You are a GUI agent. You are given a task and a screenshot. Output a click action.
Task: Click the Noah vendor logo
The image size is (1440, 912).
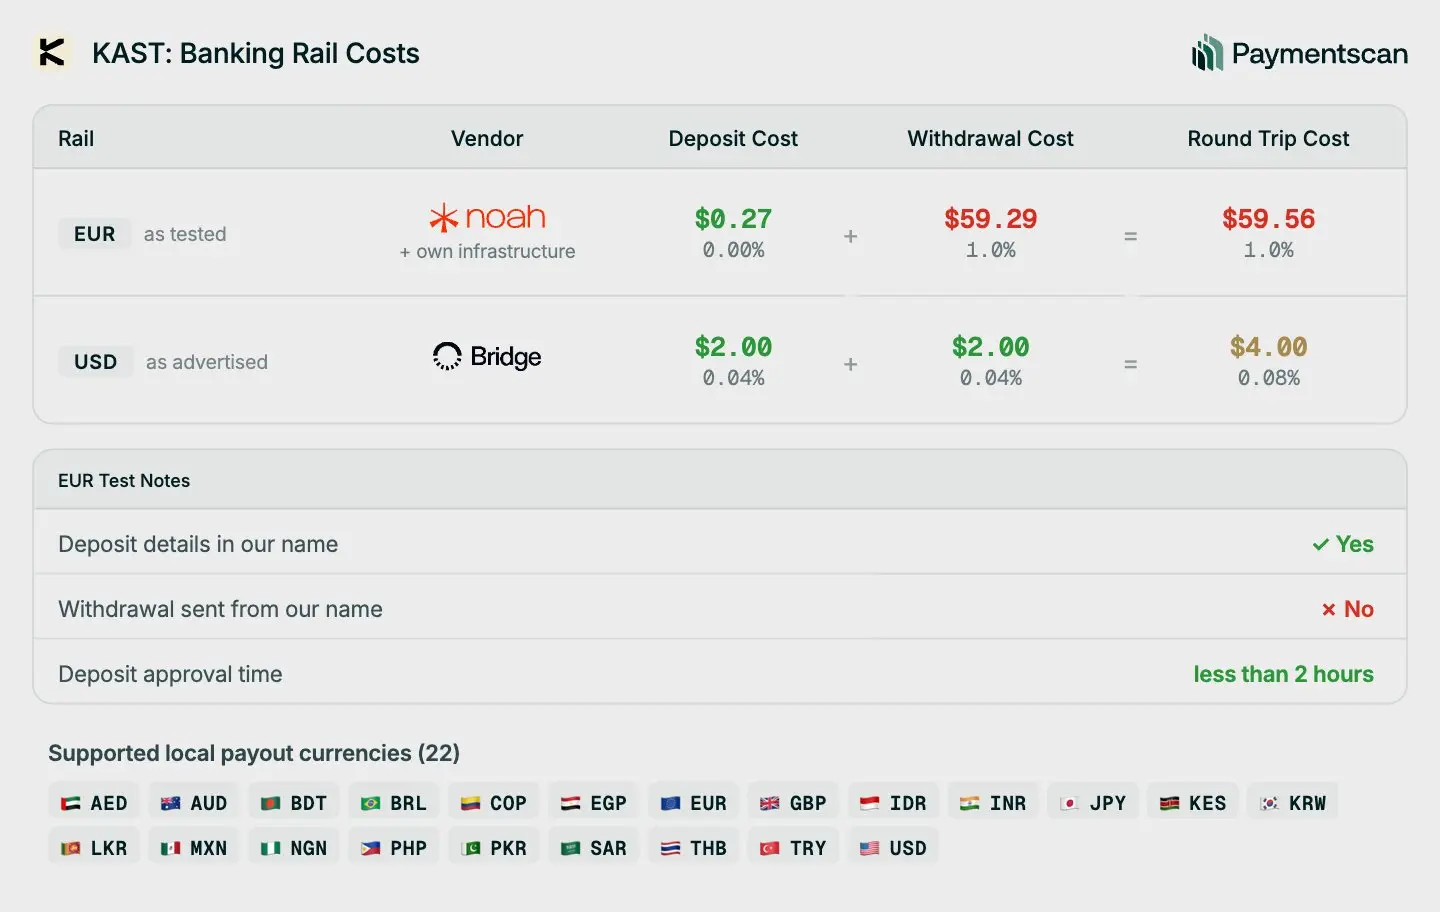click(487, 217)
